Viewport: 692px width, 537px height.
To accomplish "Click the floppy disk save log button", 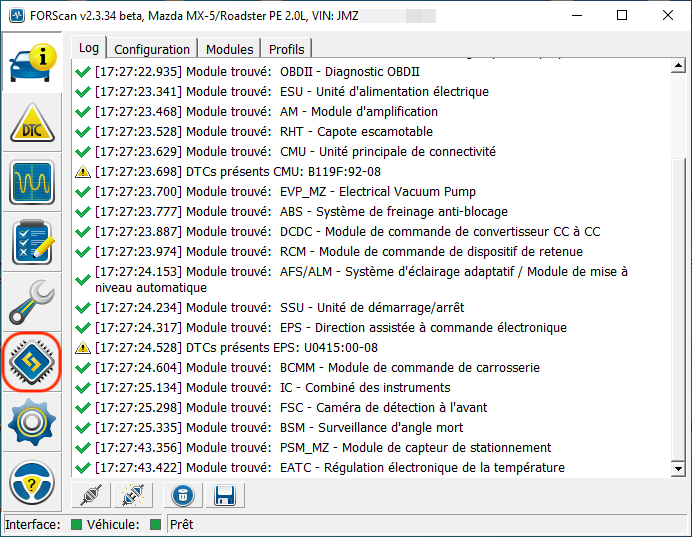I will 225,495.
